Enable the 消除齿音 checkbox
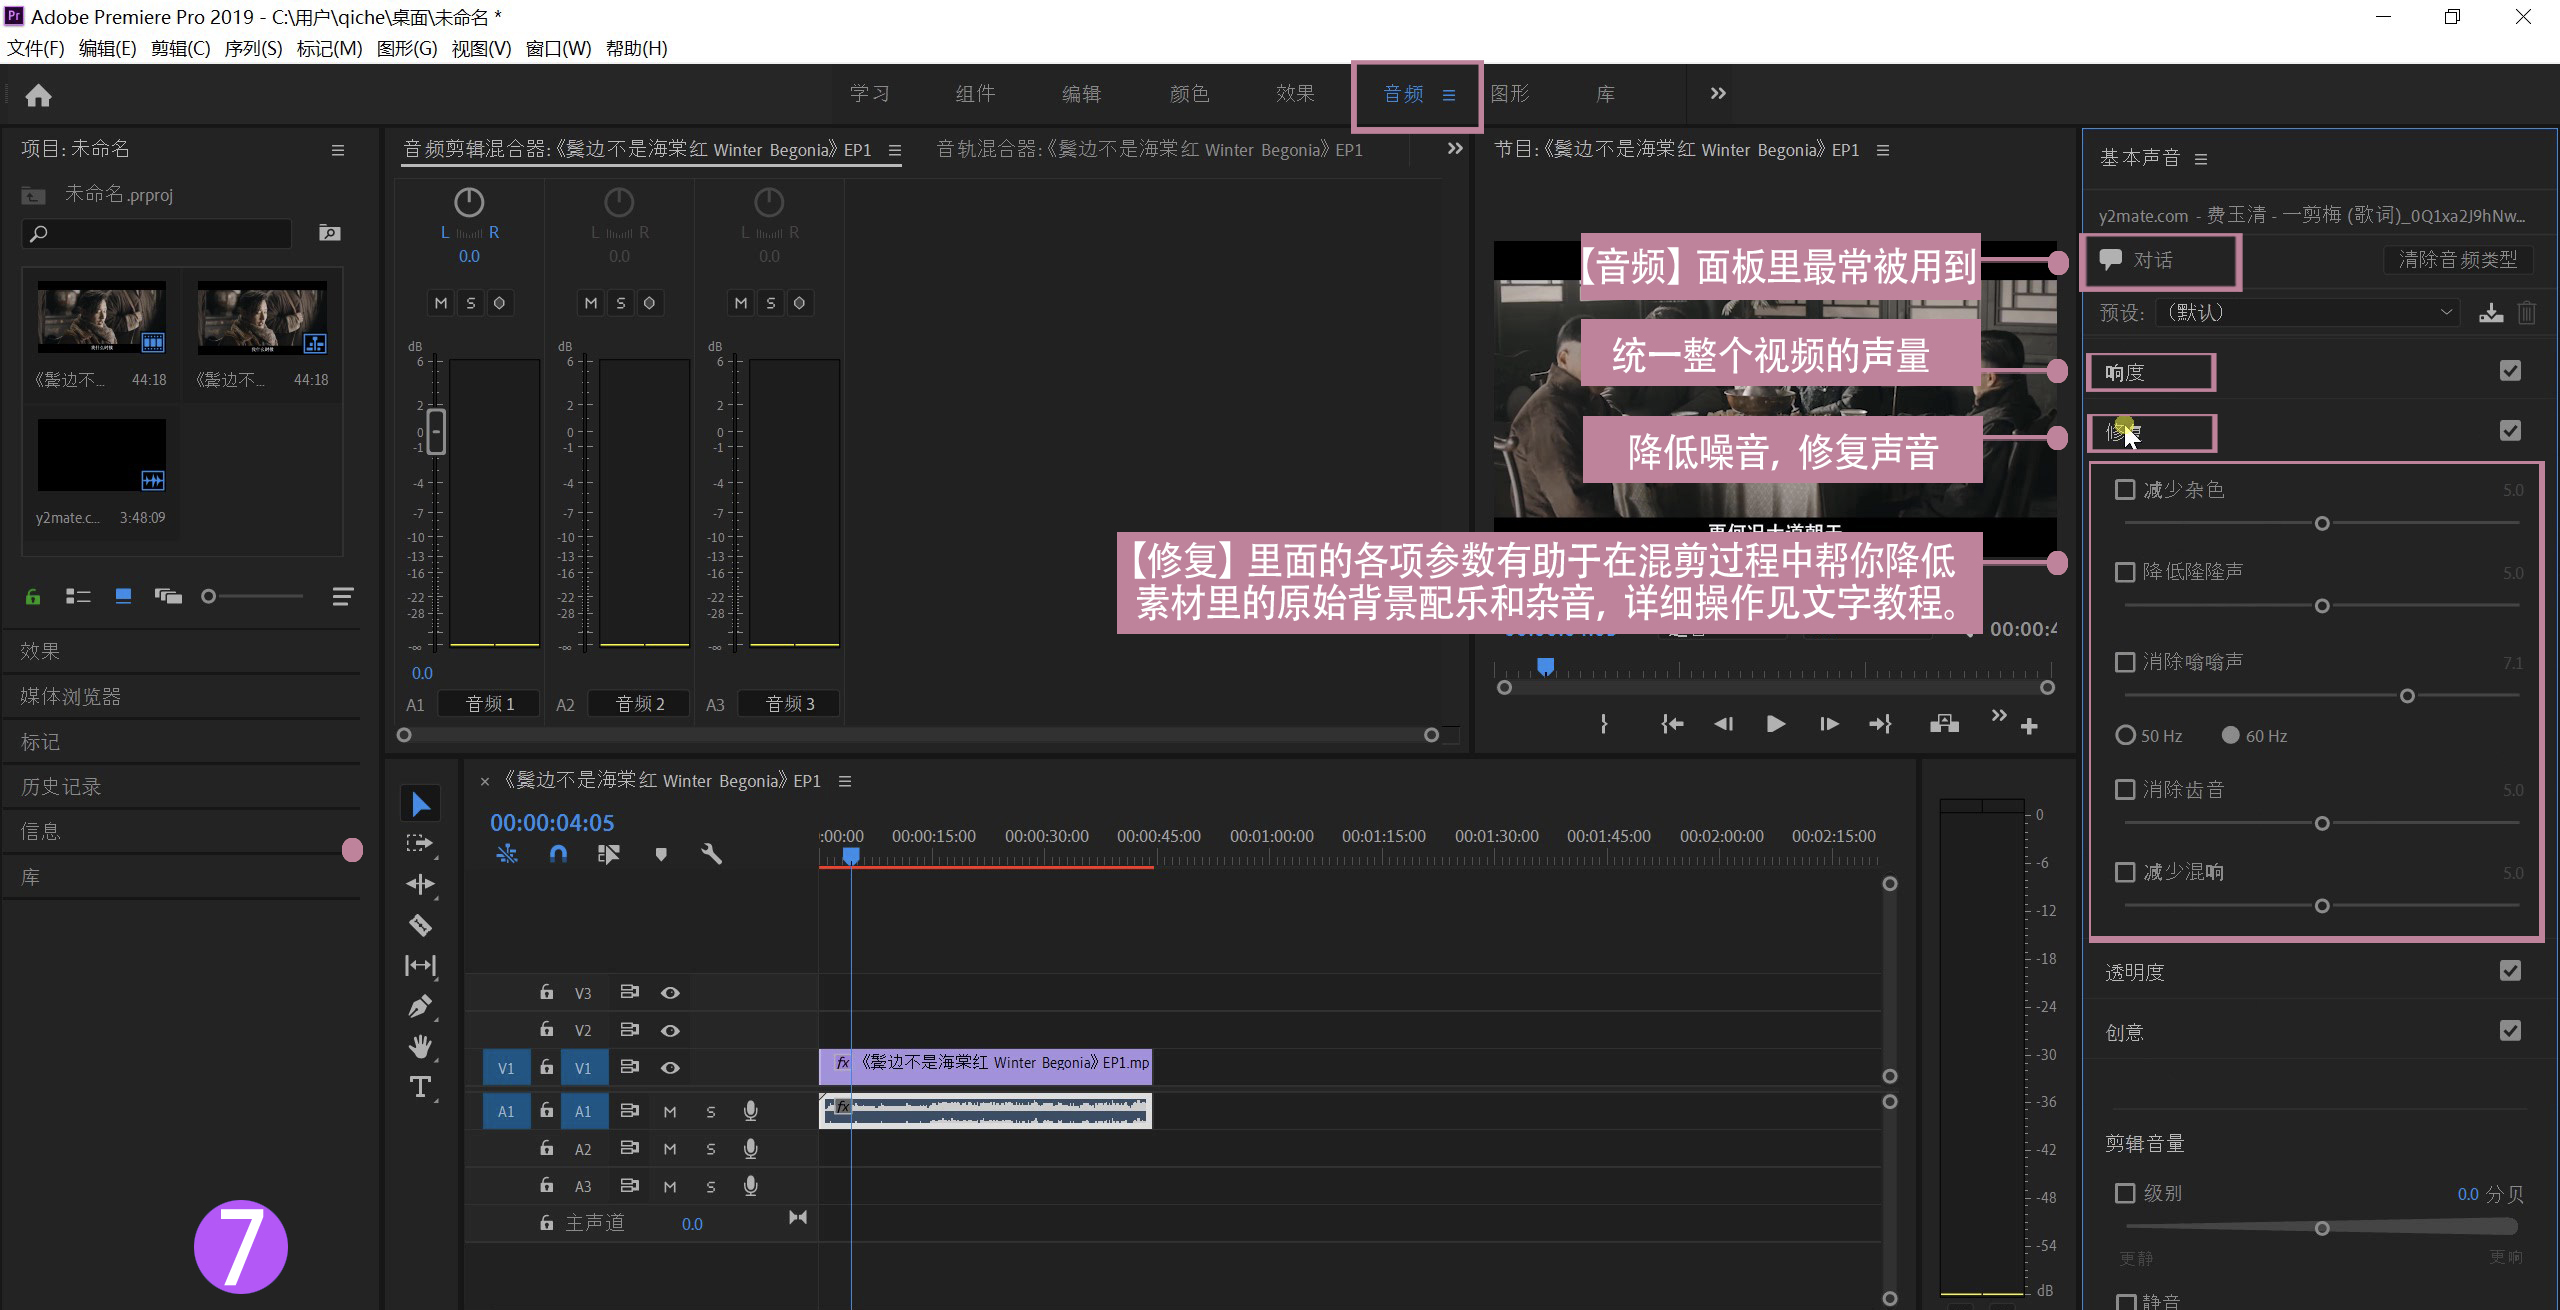Image resolution: width=2560 pixels, height=1310 pixels. pyautogui.click(x=2125, y=790)
